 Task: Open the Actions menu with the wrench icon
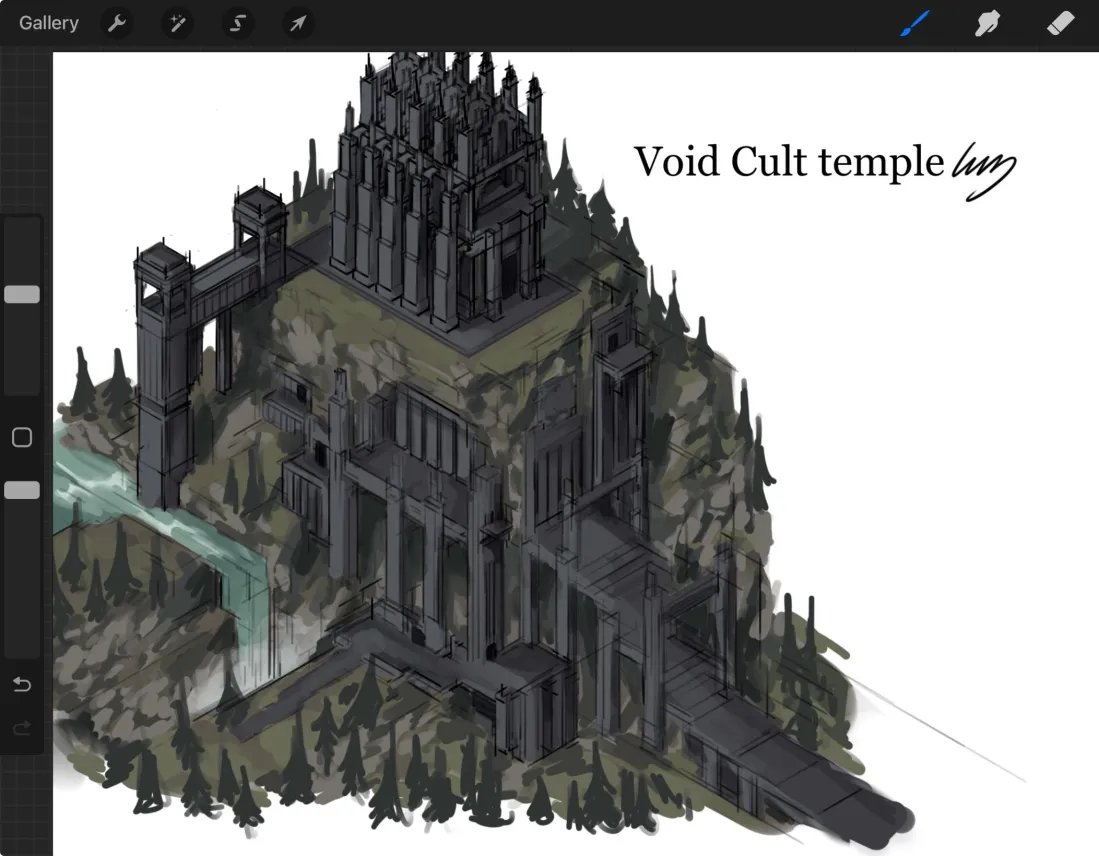117,22
